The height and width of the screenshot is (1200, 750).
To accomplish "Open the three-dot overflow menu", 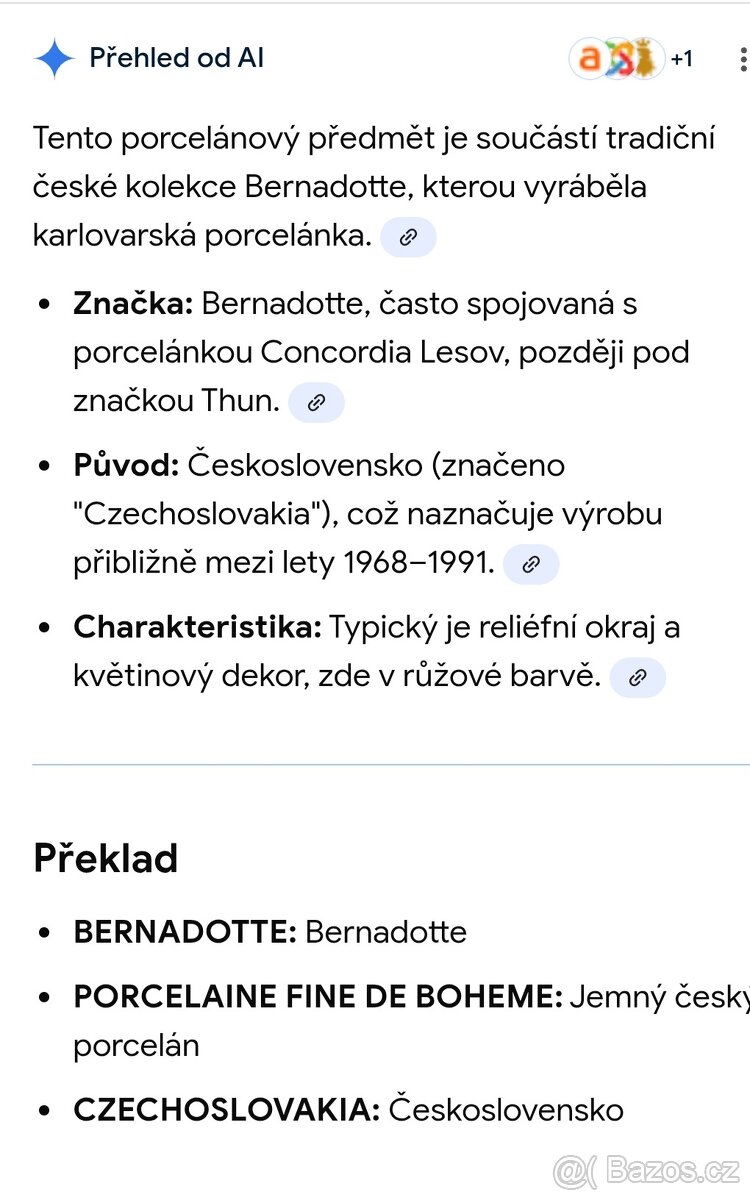I will [741, 59].
